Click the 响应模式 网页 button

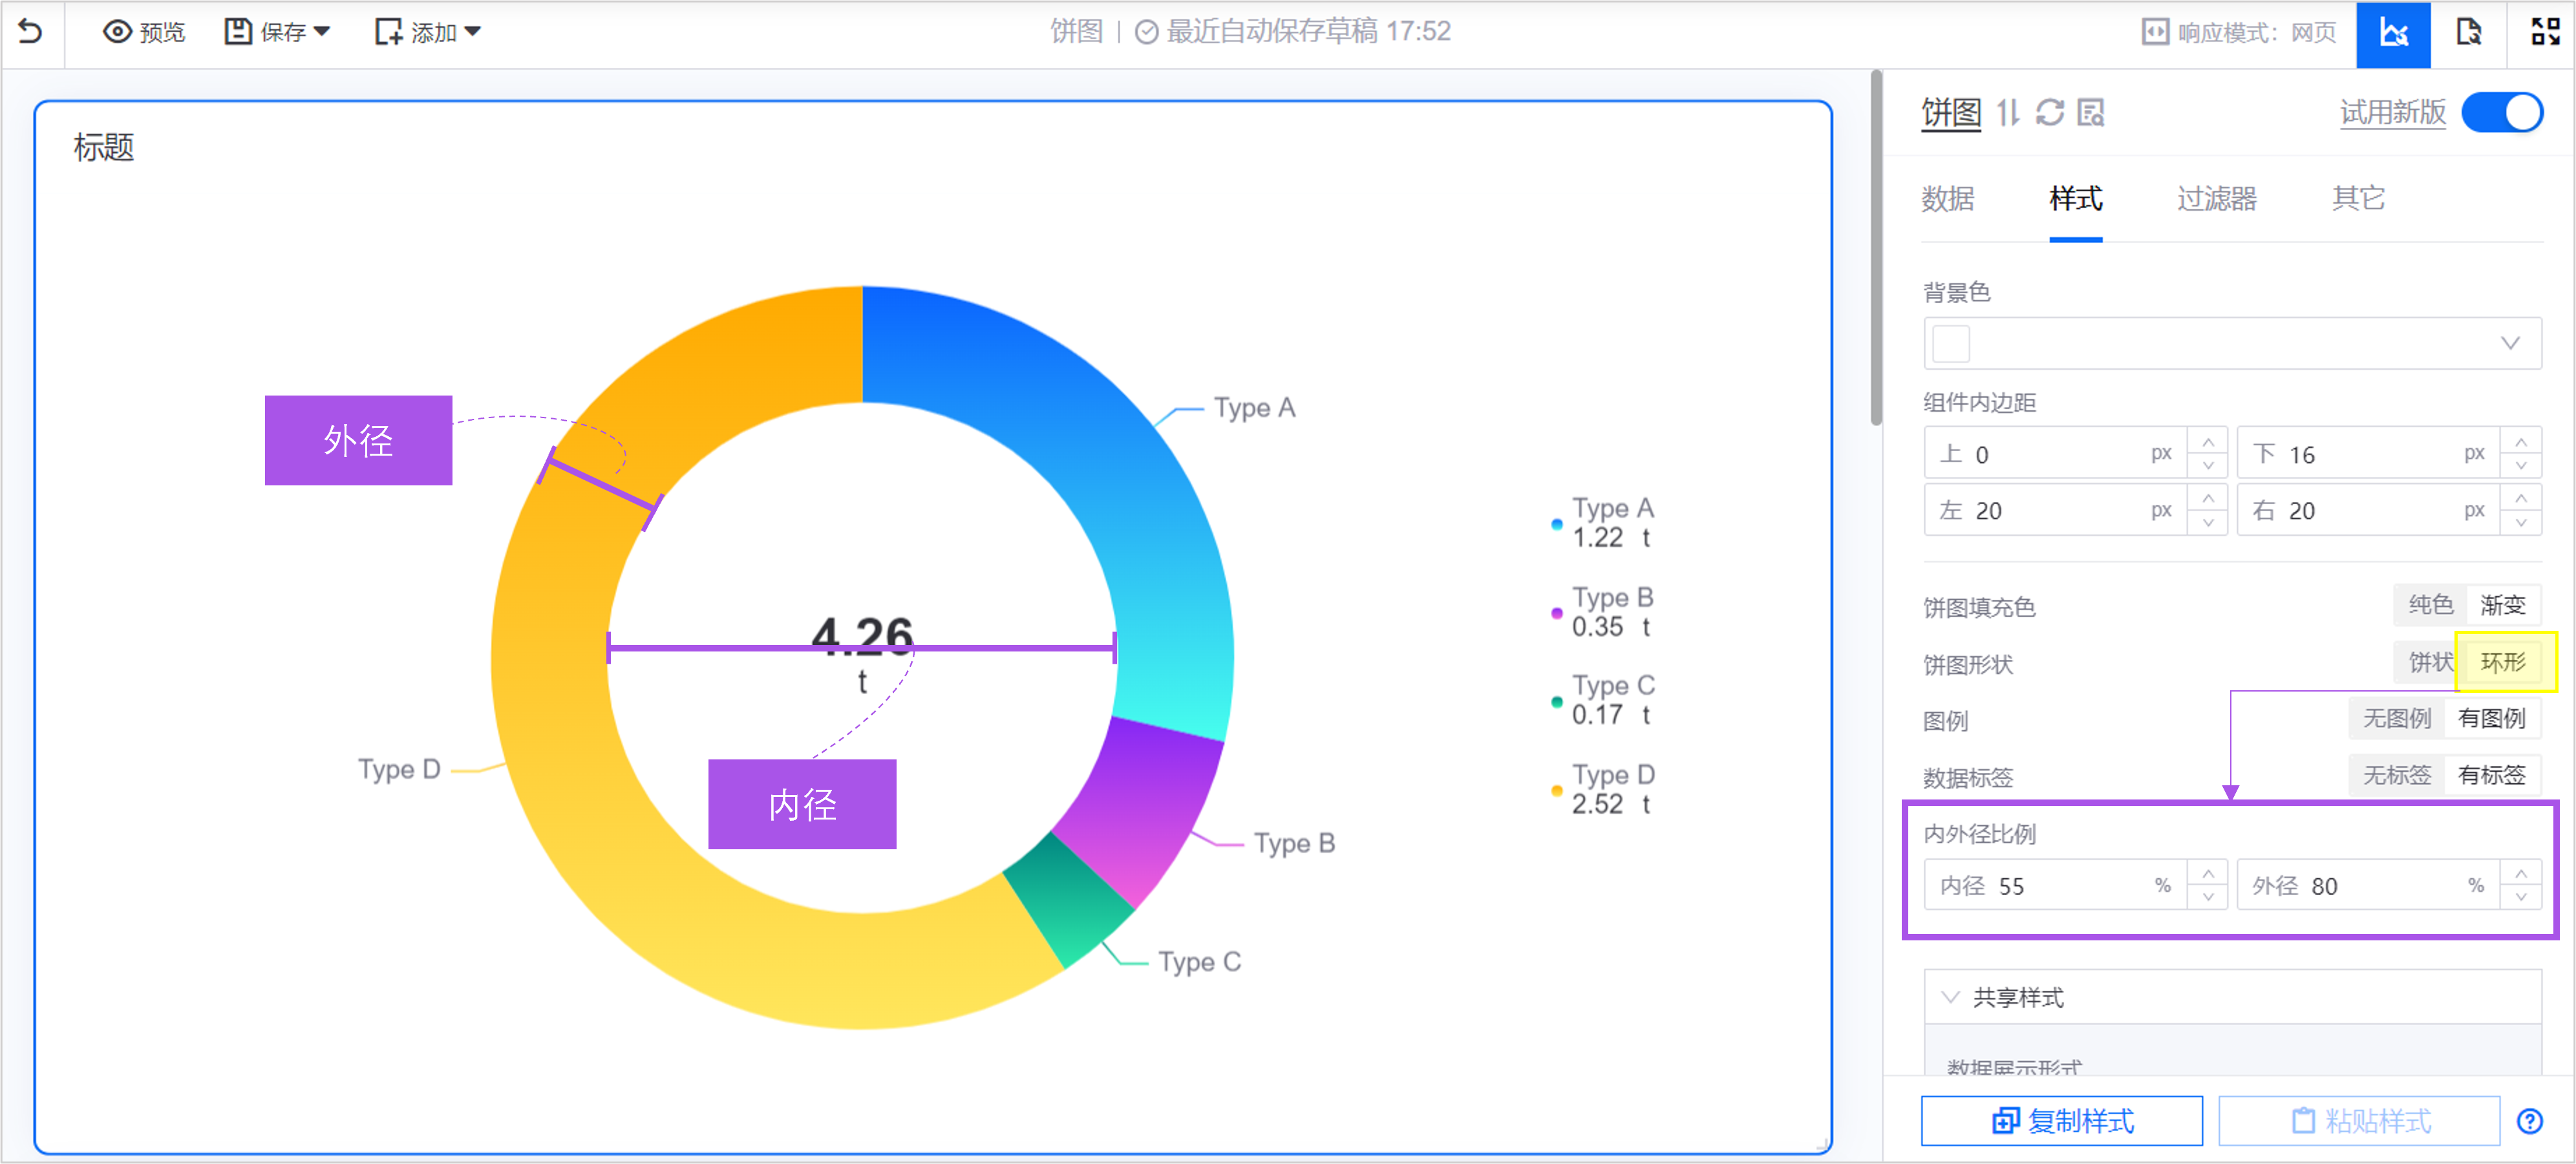[2239, 32]
